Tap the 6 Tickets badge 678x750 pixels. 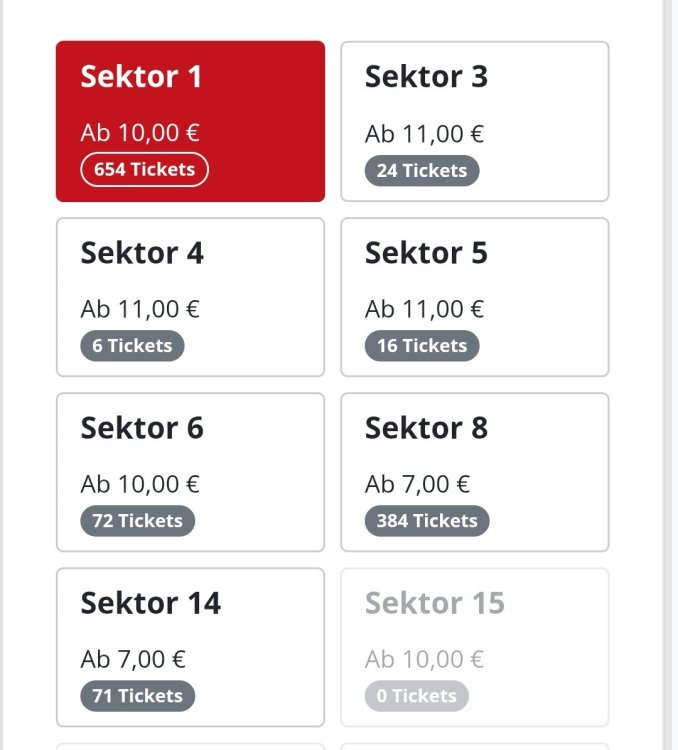[132, 346]
